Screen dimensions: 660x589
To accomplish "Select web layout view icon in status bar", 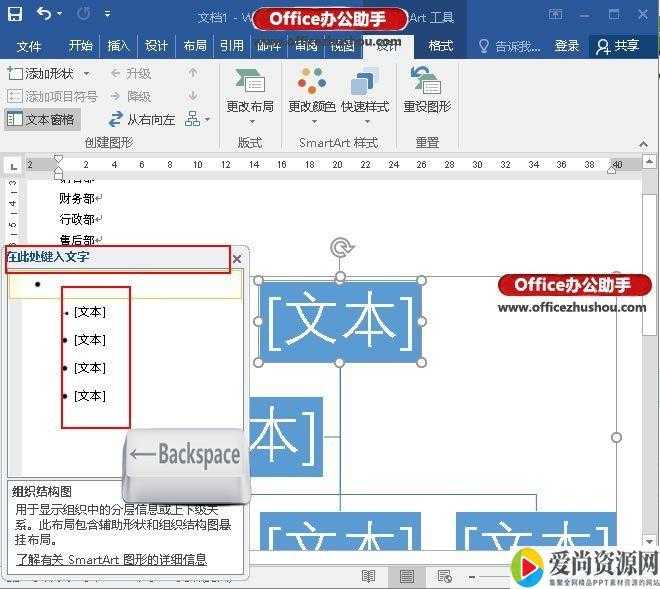I will click(445, 577).
